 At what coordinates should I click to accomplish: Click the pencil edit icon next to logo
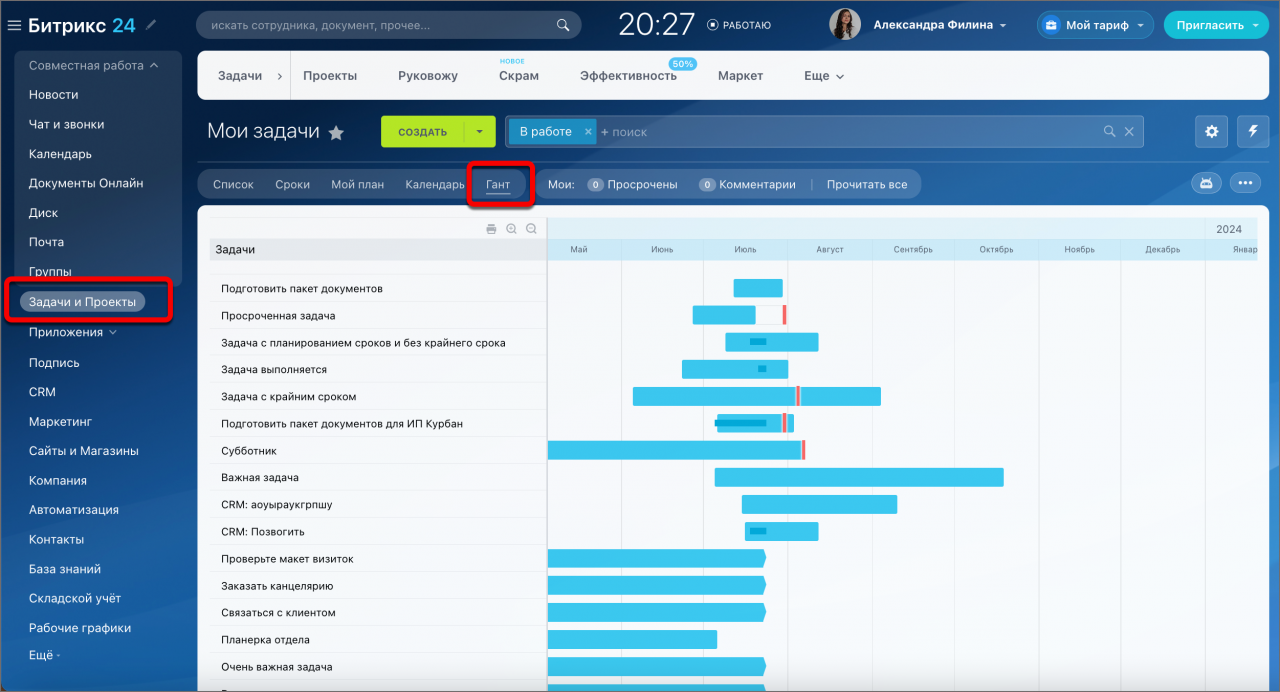151,24
